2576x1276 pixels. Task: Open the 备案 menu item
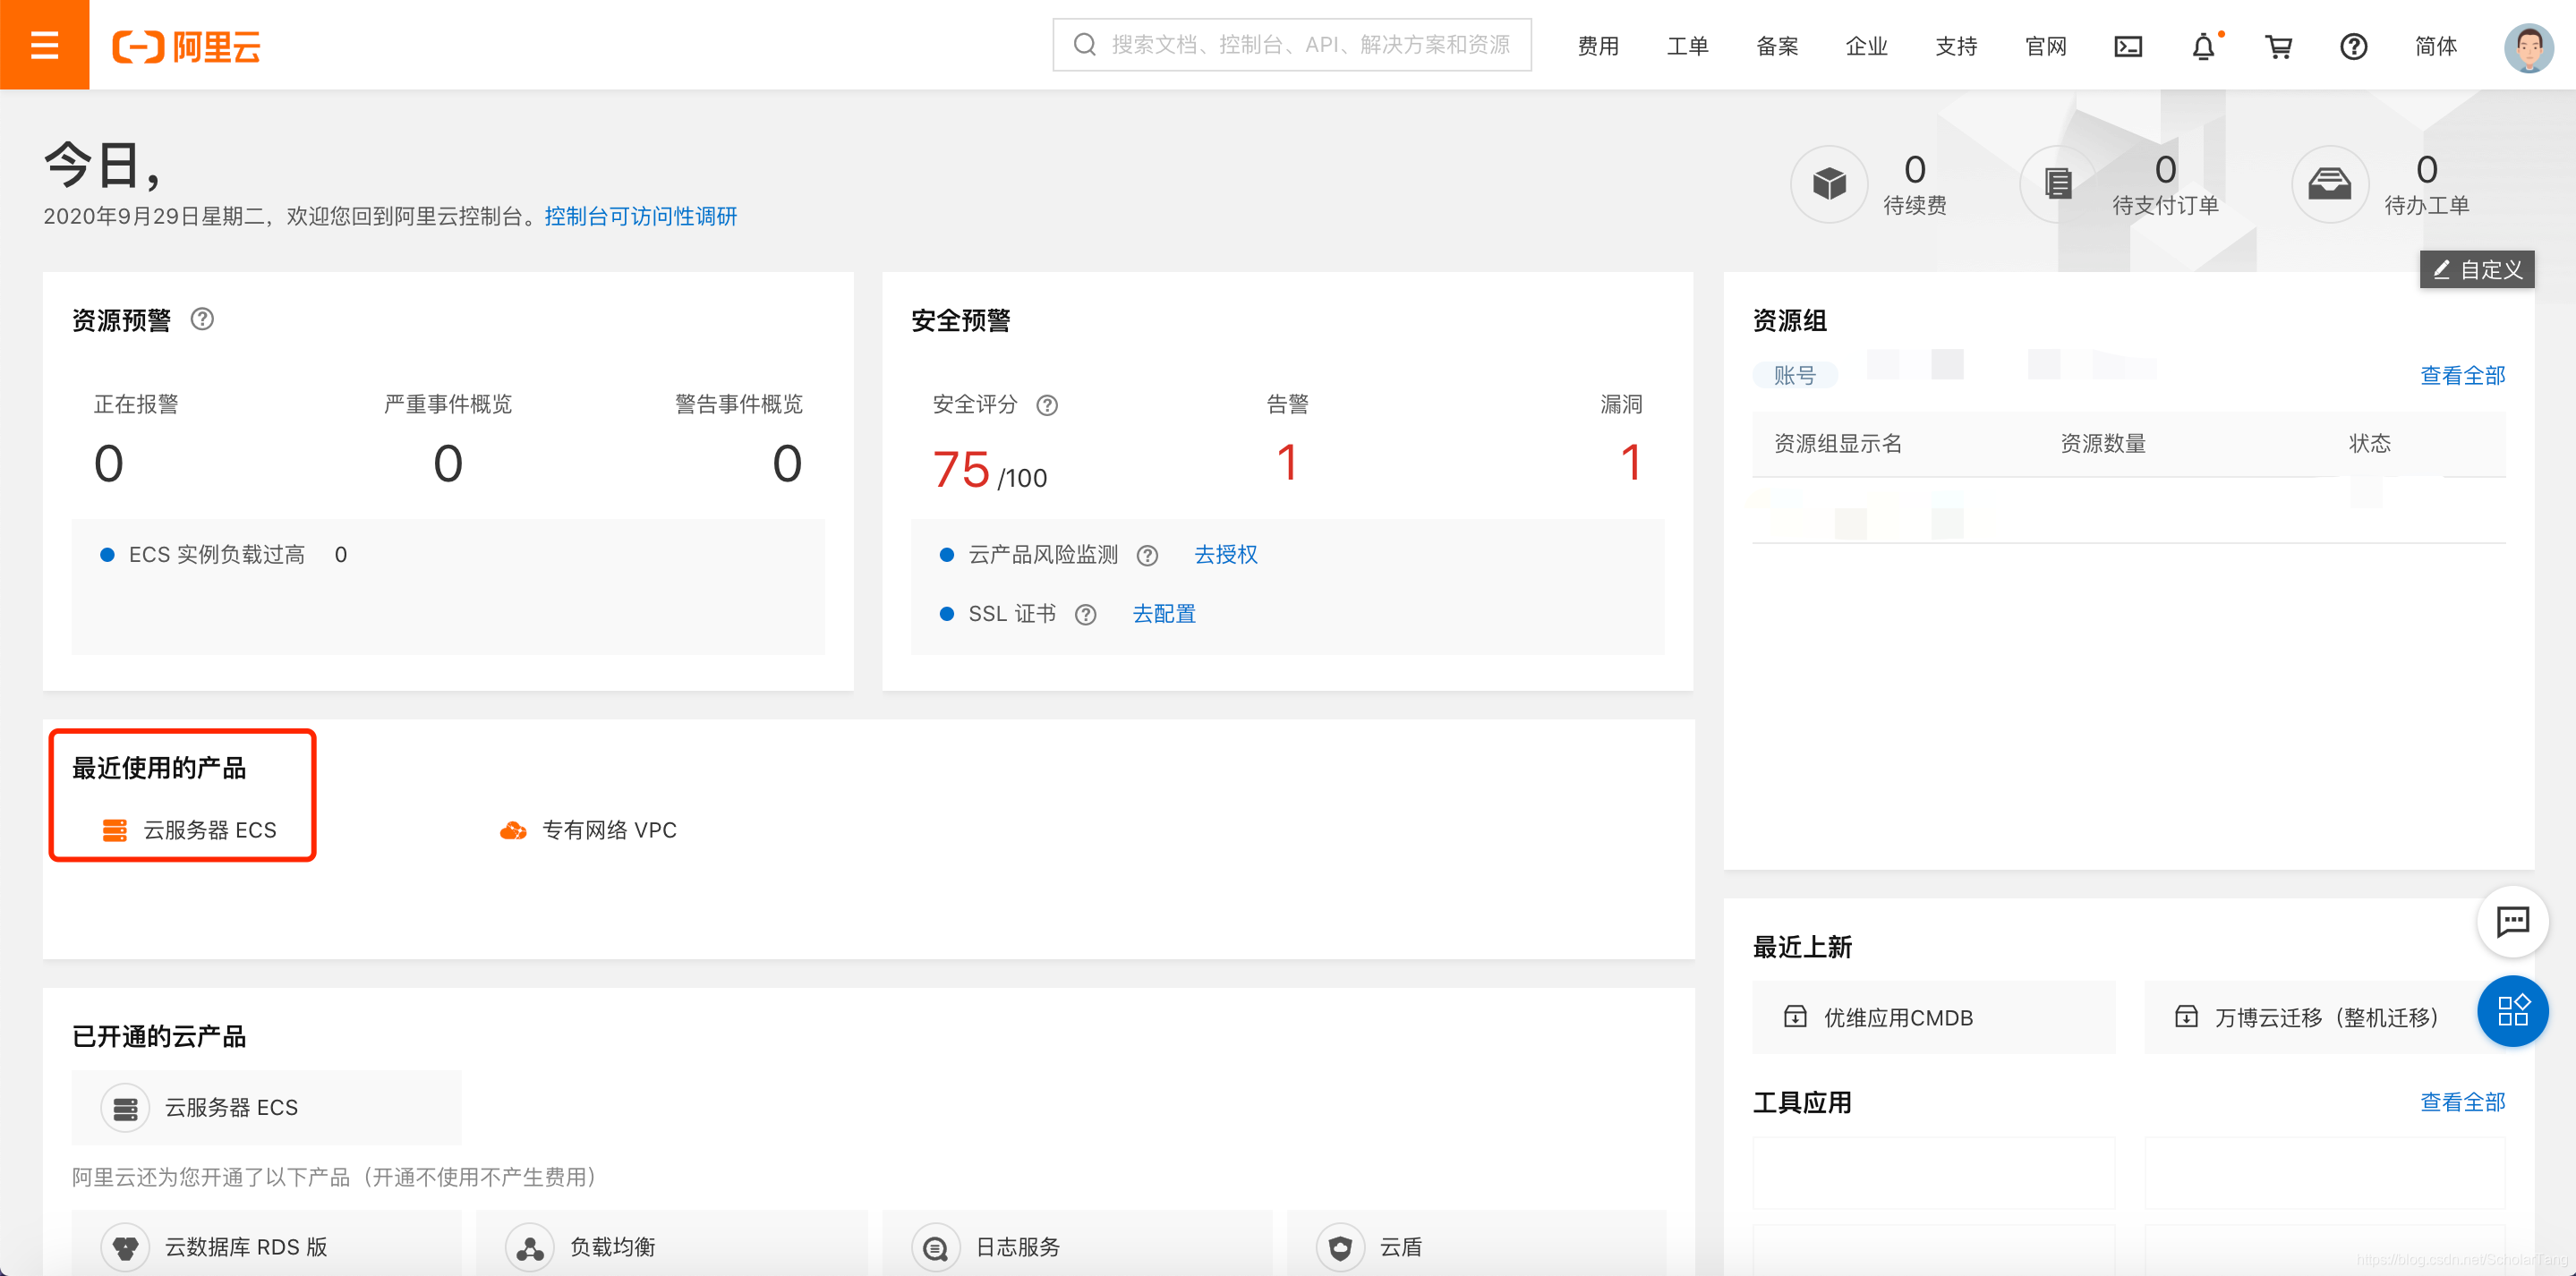[x=1776, y=46]
